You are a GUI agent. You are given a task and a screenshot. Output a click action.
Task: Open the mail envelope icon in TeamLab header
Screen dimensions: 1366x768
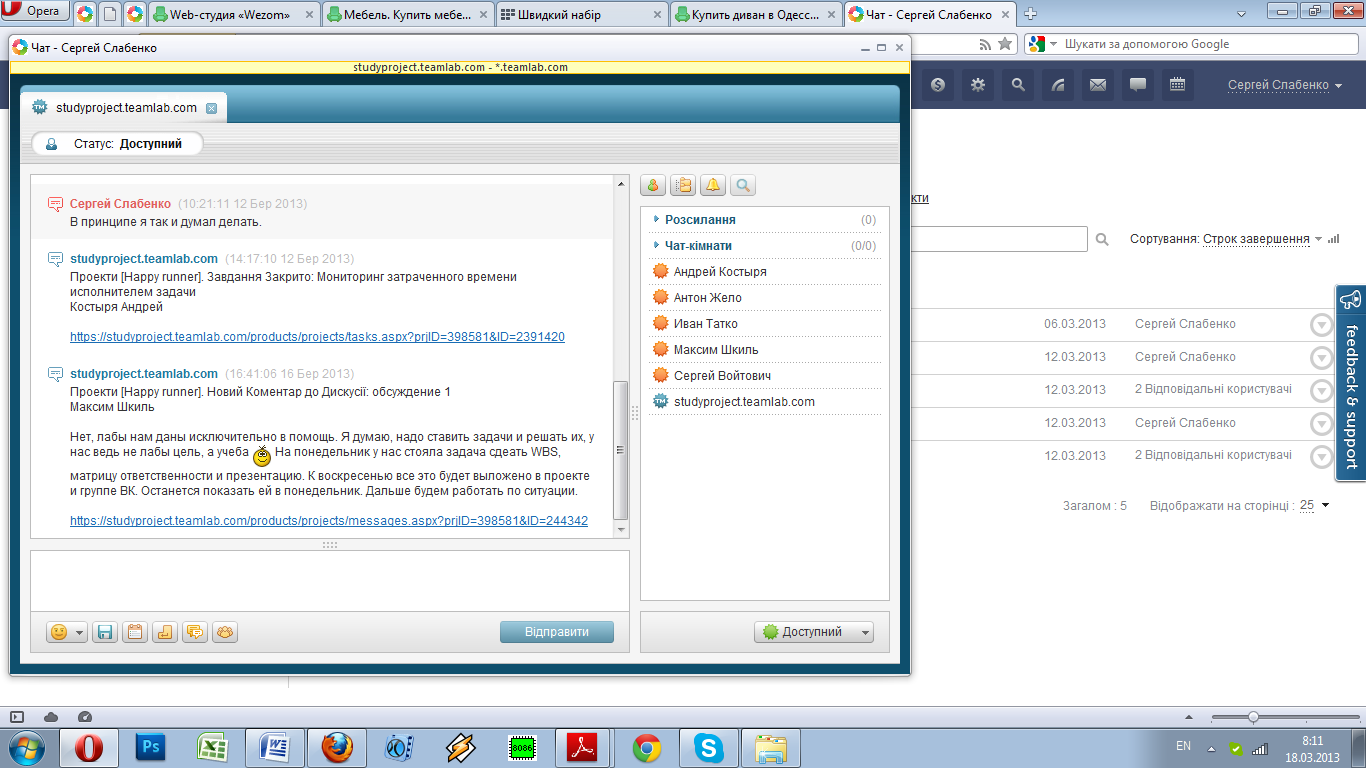click(x=1098, y=85)
